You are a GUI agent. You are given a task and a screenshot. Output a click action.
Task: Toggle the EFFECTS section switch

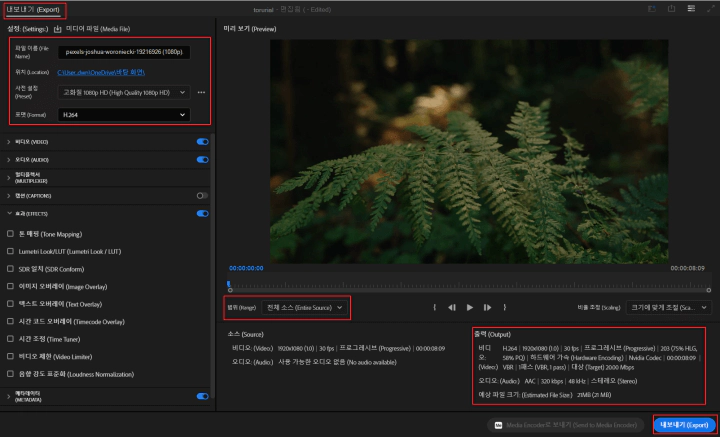click(202, 213)
